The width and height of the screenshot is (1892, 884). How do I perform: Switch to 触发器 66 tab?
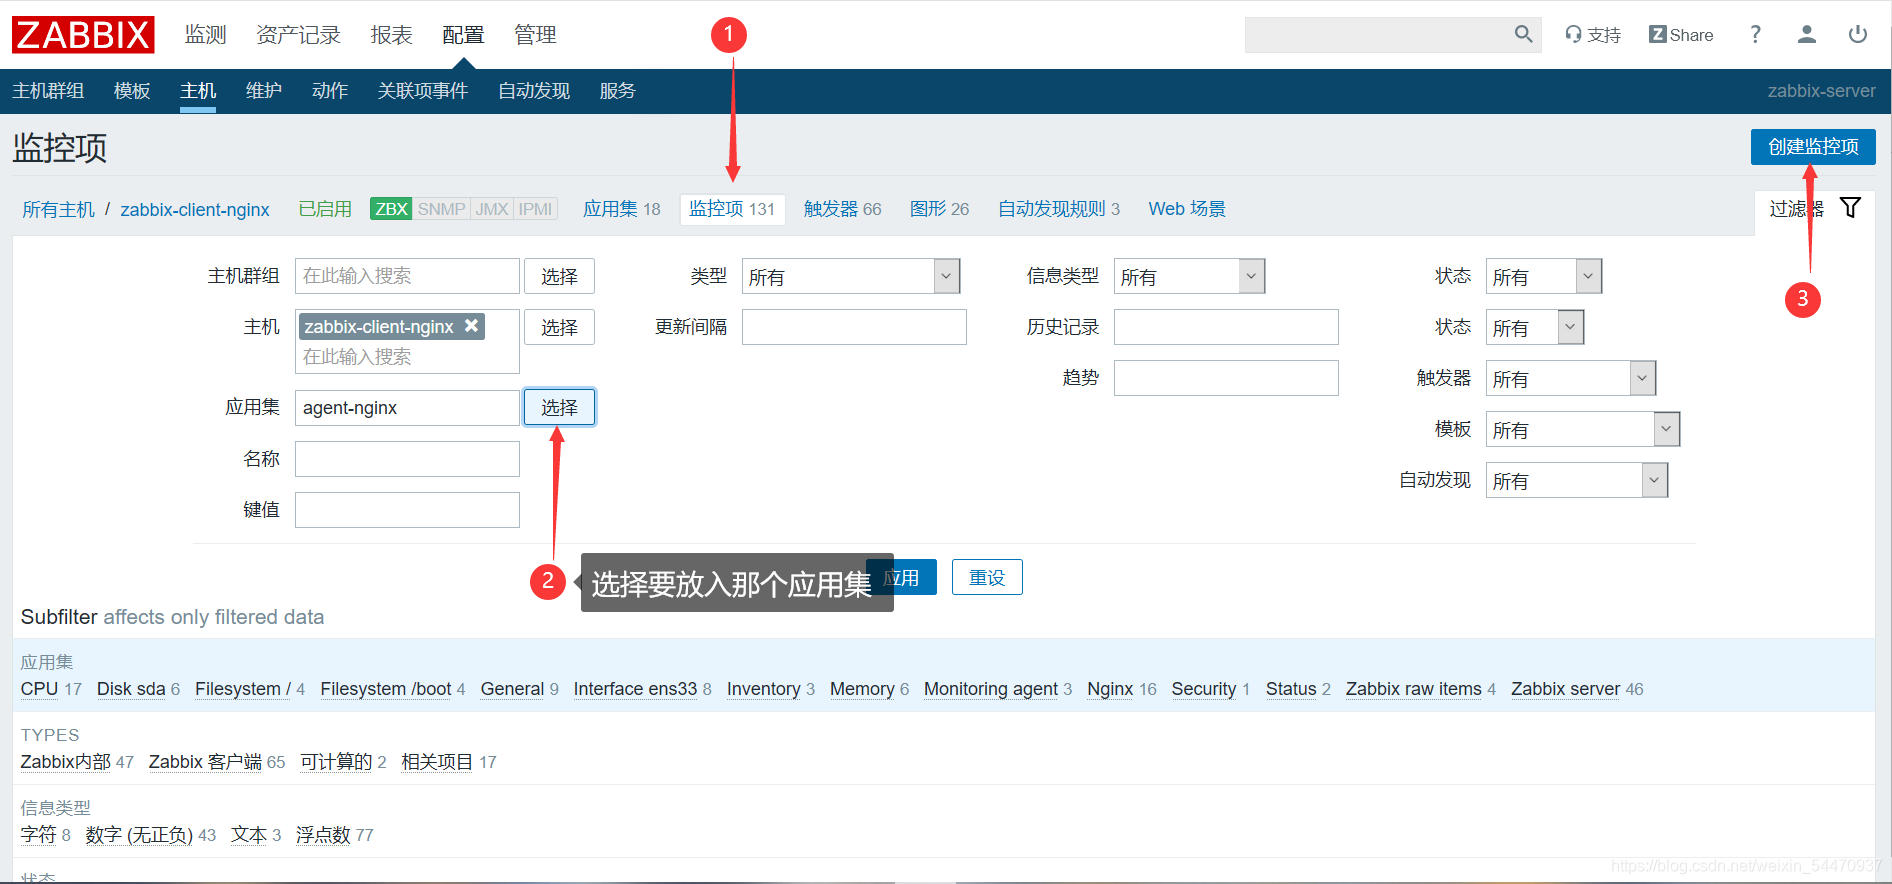pos(843,209)
